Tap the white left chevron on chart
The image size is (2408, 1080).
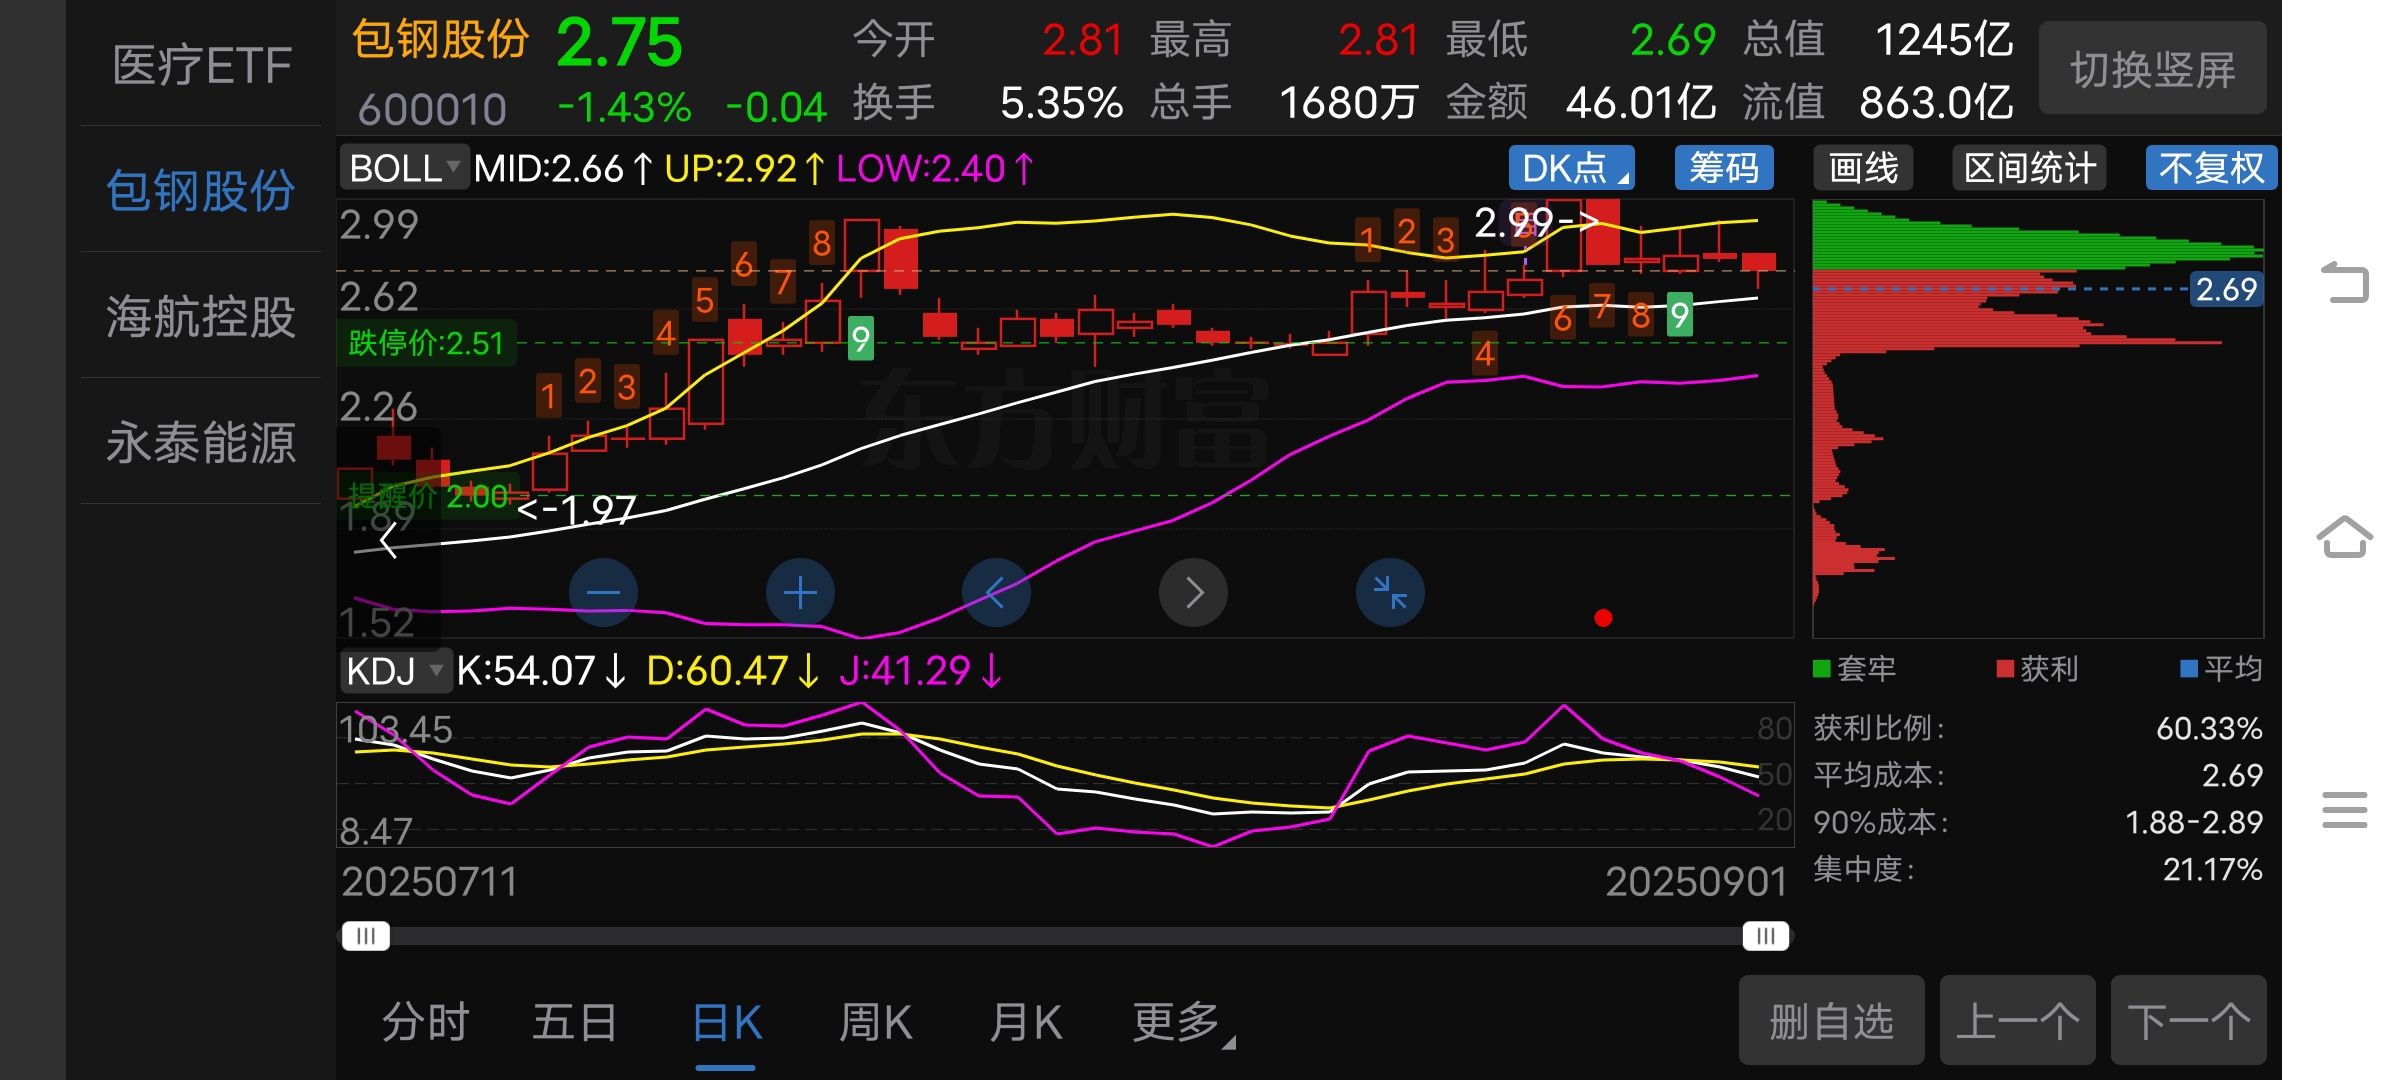click(389, 541)
